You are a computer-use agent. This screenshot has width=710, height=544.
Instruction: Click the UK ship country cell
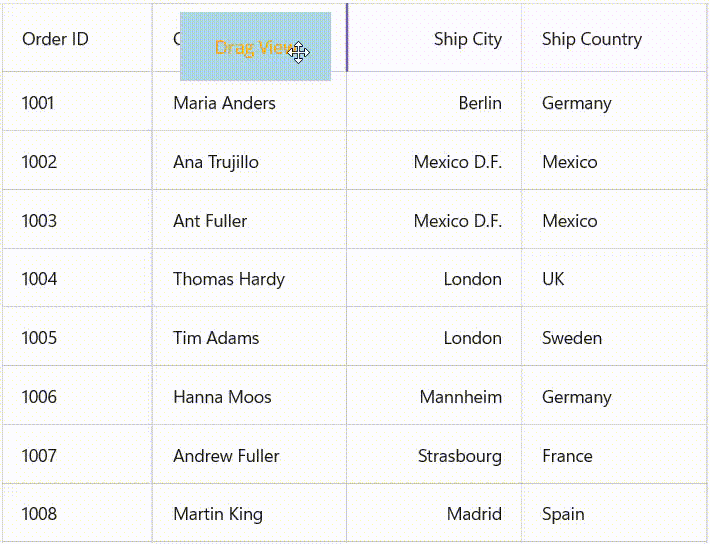553,279
